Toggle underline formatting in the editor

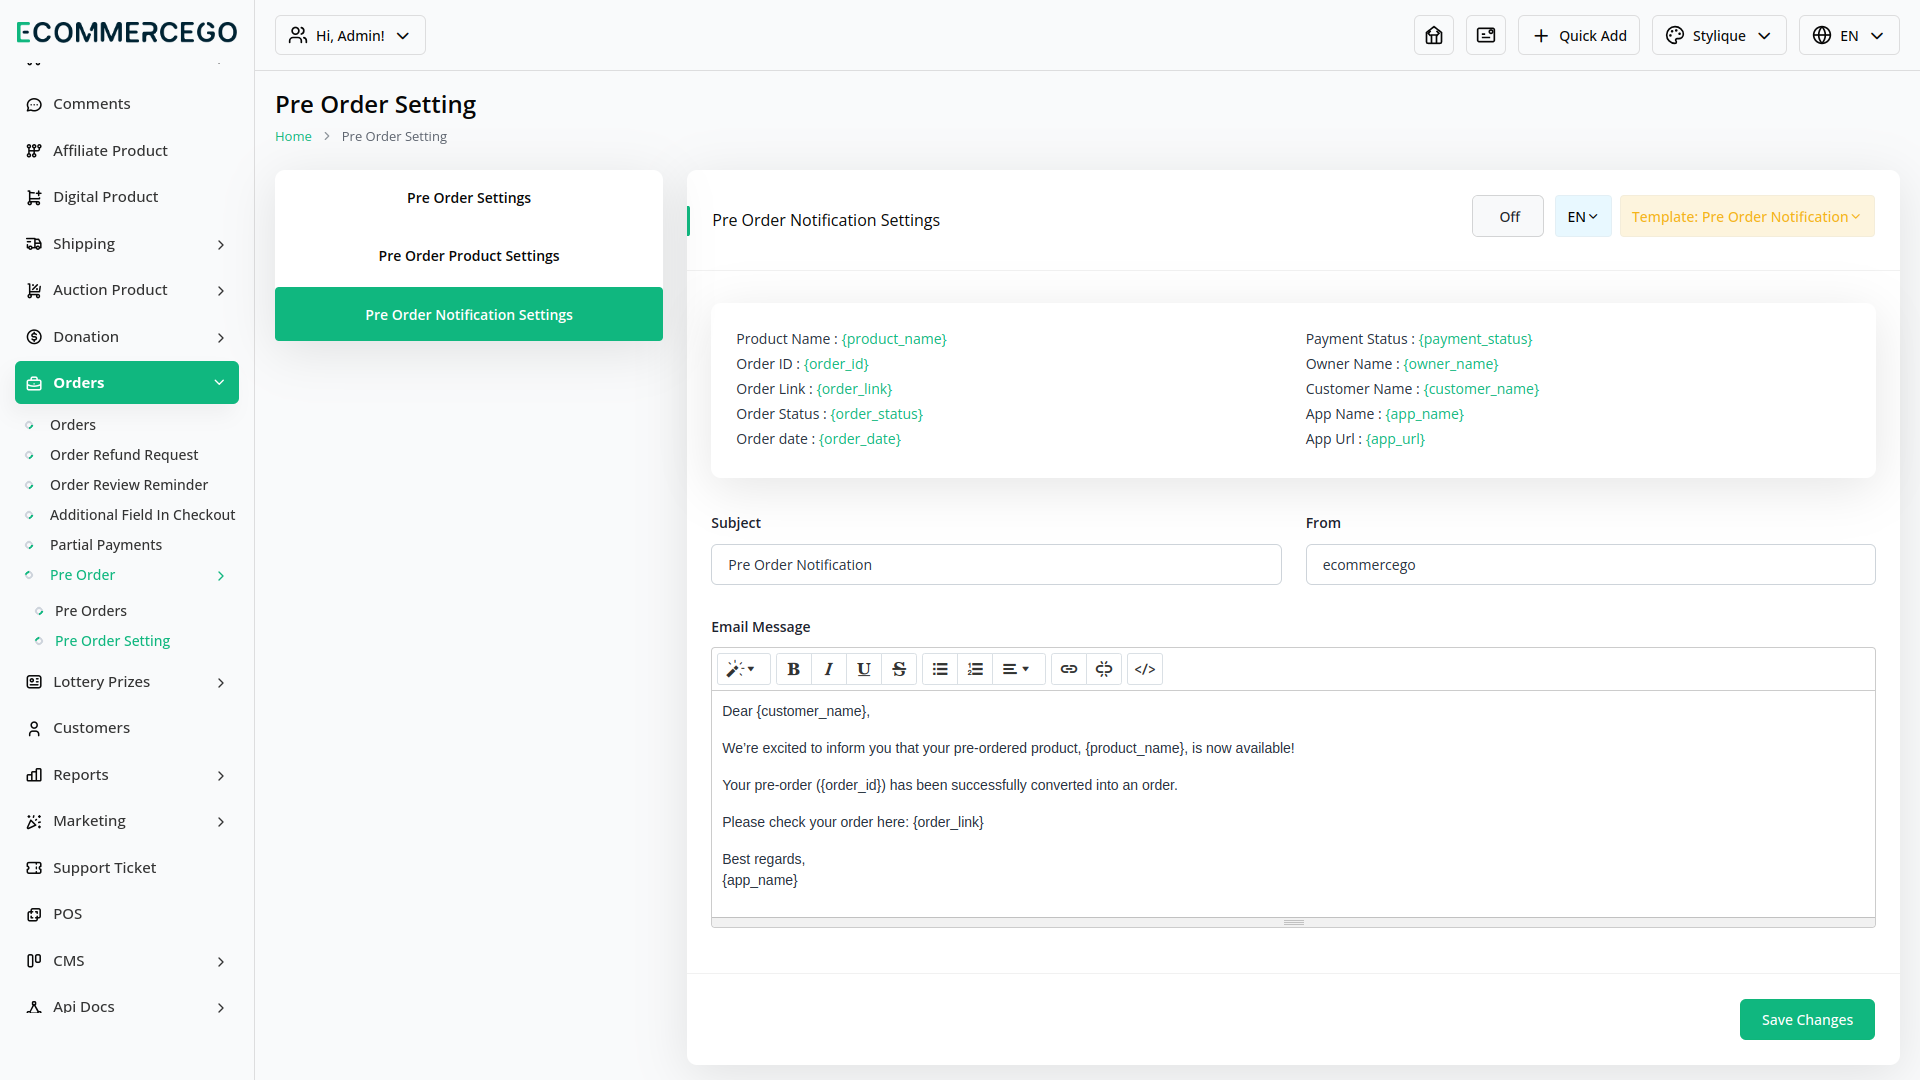[864, 669]
